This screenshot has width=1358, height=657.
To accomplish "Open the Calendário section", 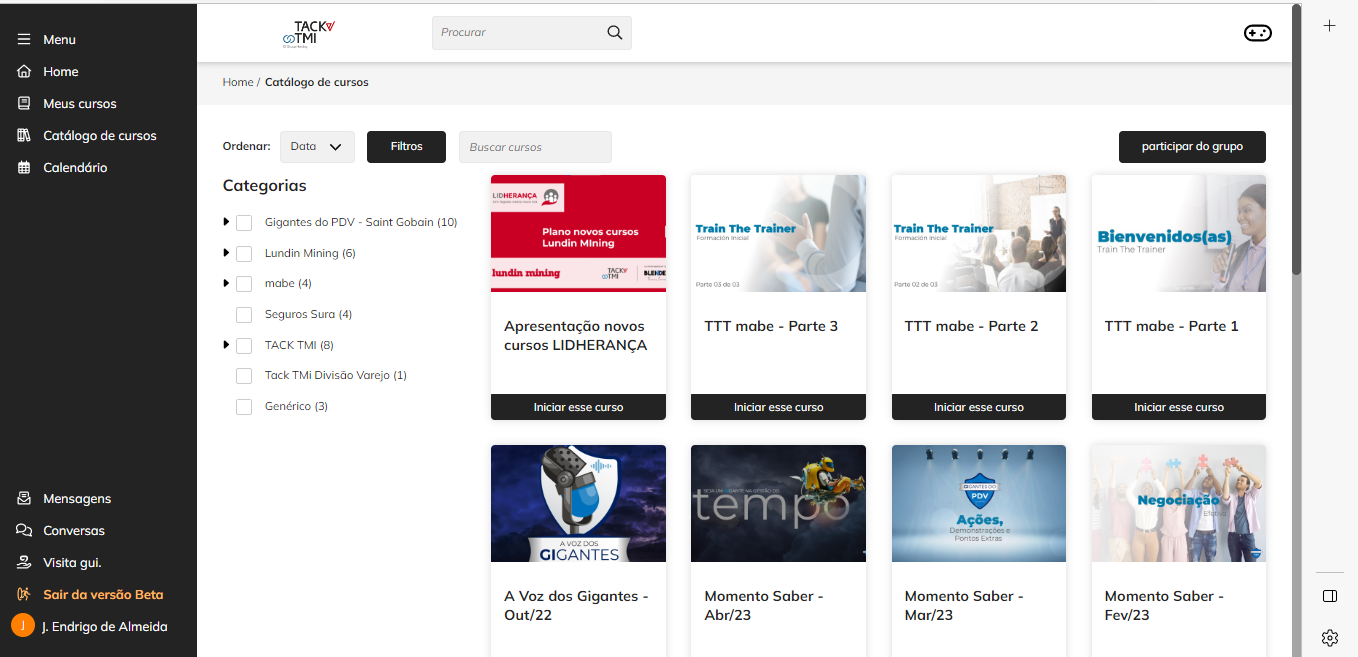I will pos(75,167).
